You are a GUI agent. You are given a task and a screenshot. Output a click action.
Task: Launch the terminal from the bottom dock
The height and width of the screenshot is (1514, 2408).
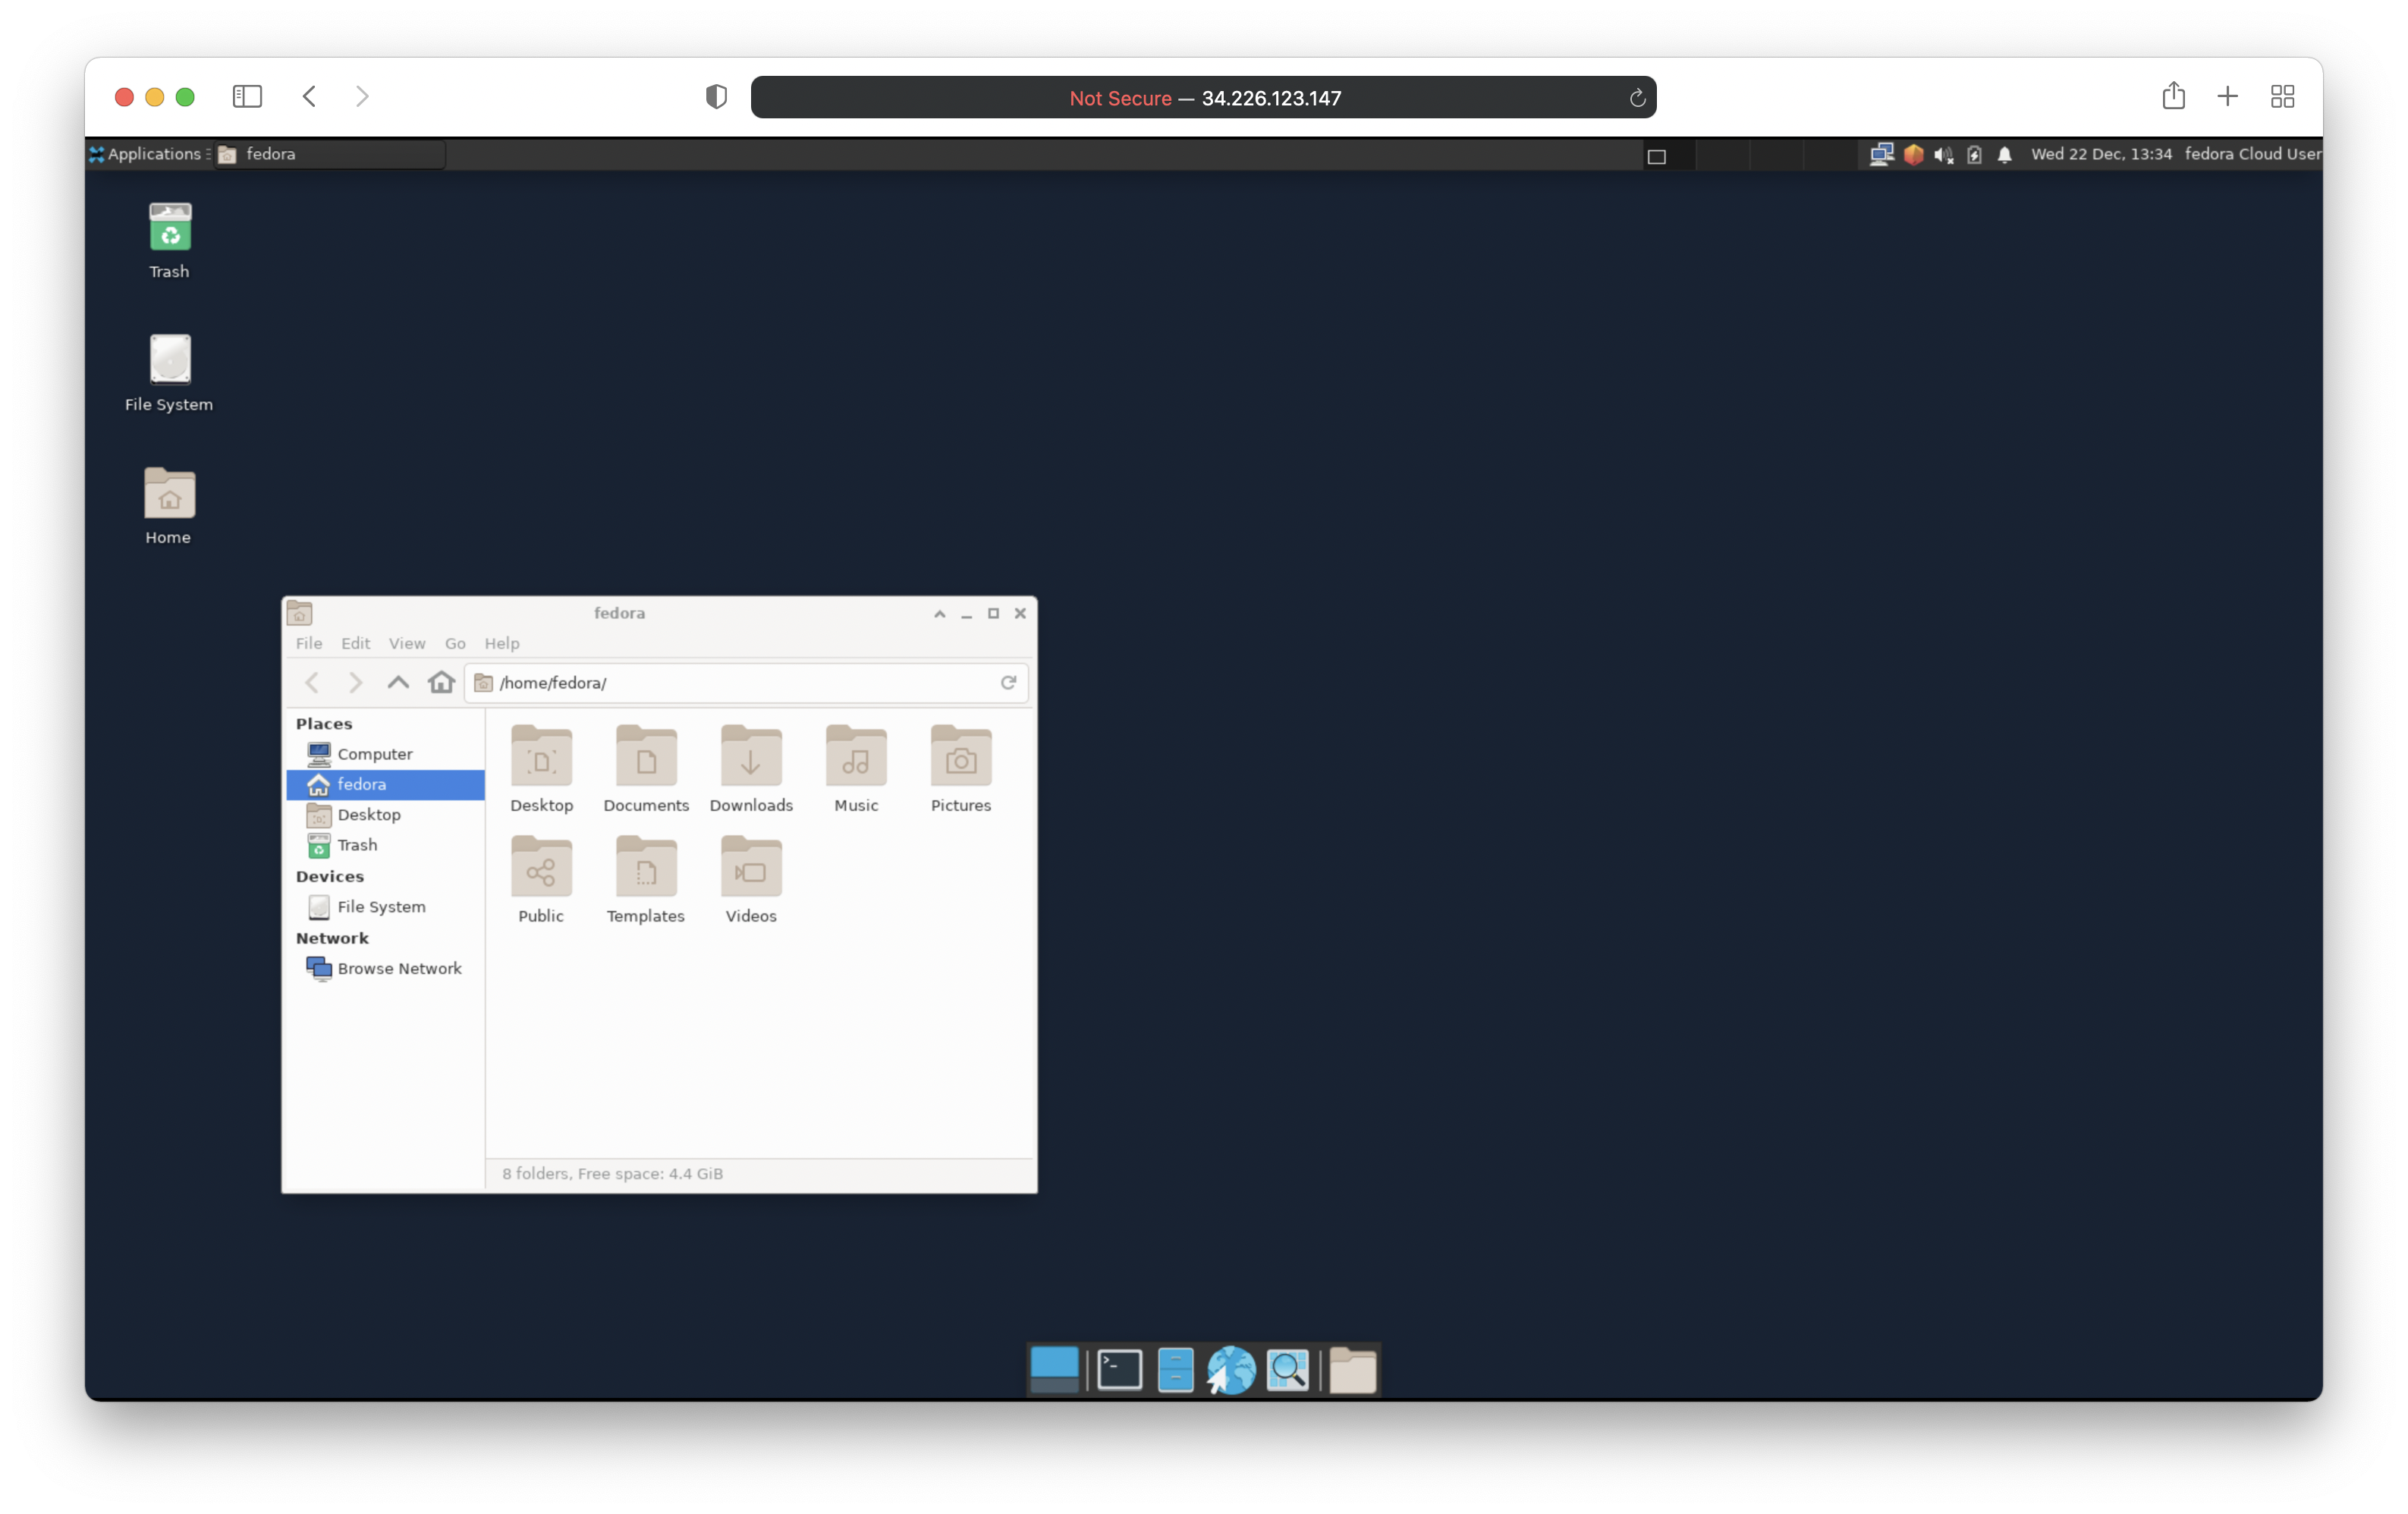(x=1119, y=1369)
